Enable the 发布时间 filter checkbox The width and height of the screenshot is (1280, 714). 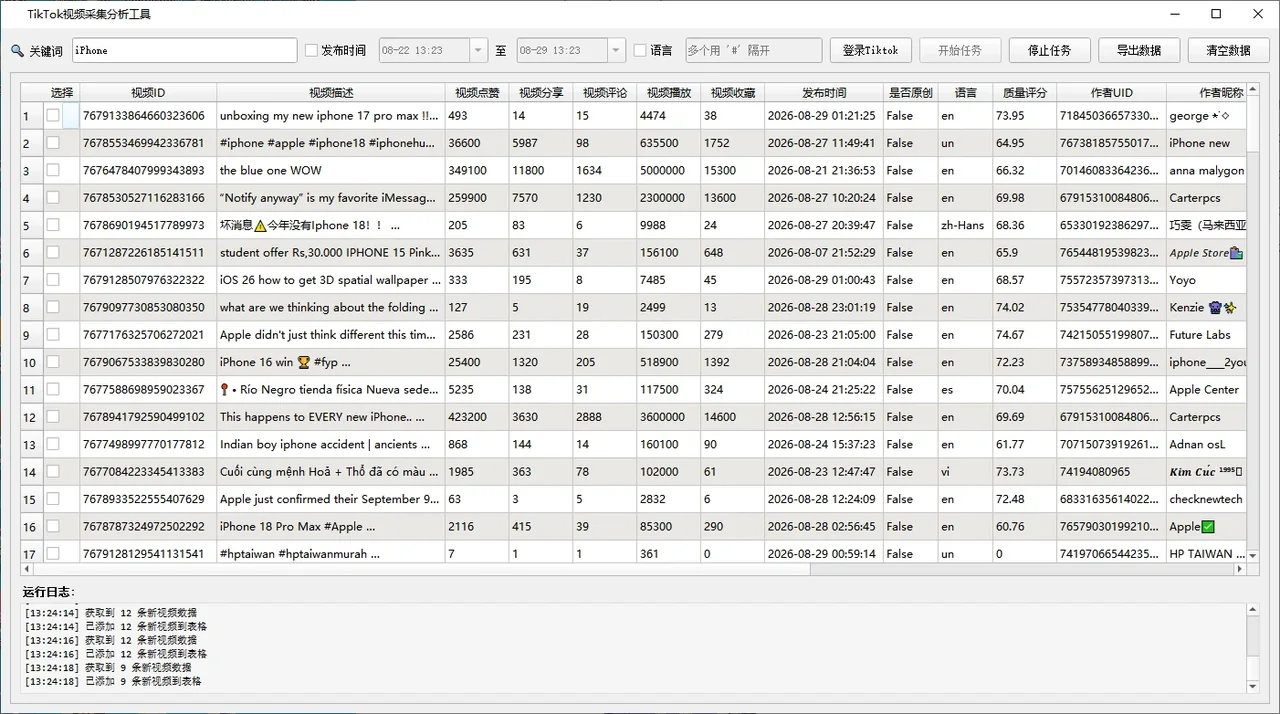[311, 51]
